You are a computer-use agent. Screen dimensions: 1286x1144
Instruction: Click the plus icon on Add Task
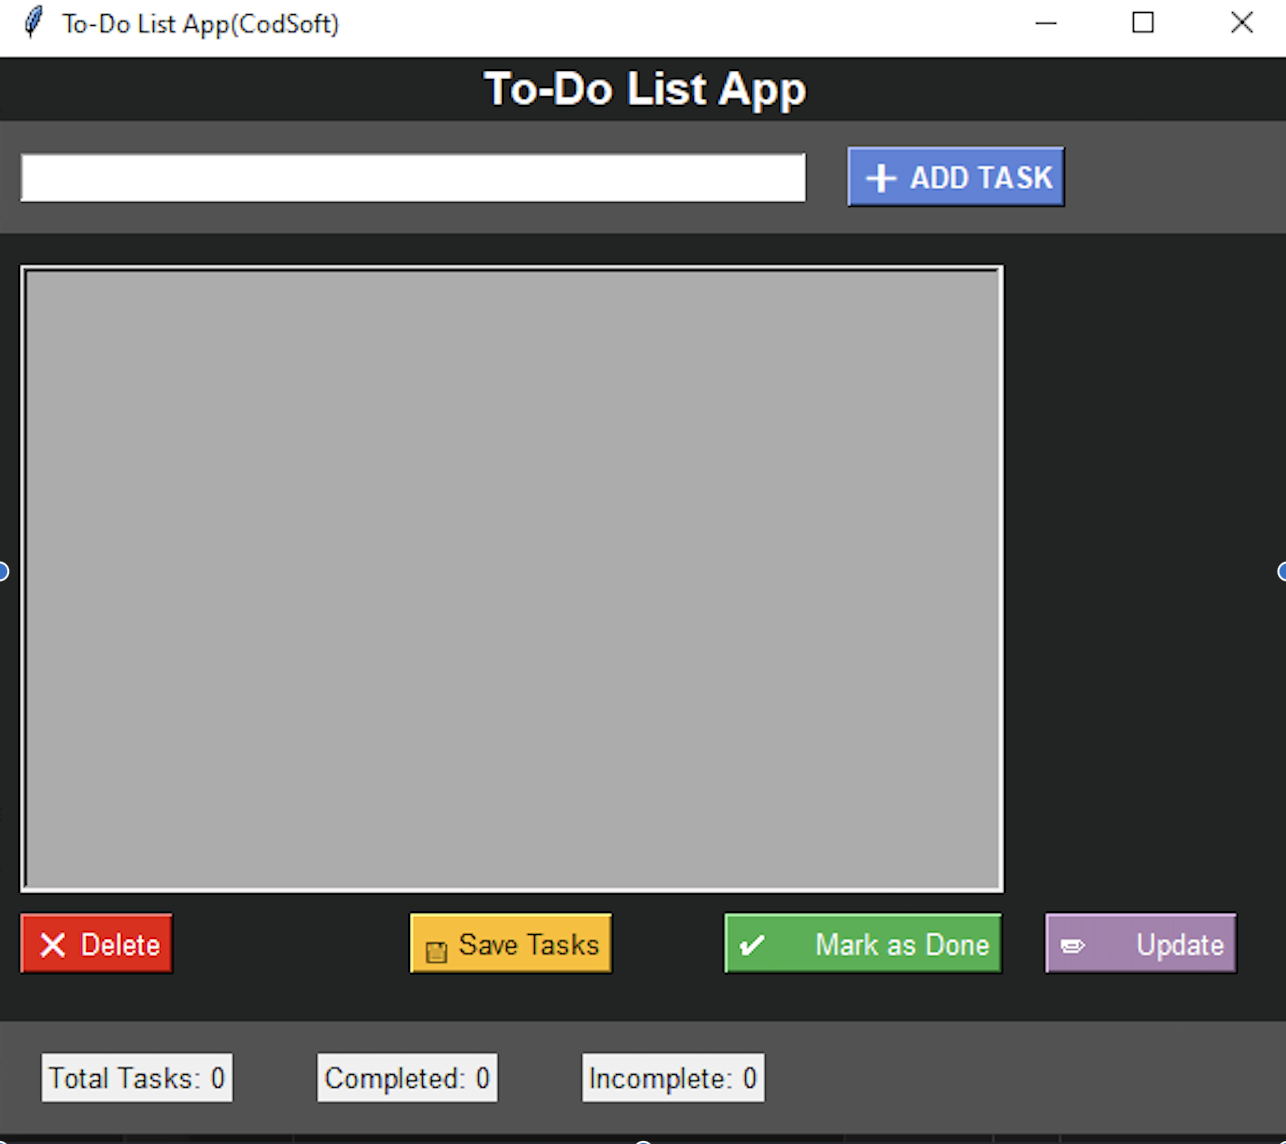tap(880, 178)
